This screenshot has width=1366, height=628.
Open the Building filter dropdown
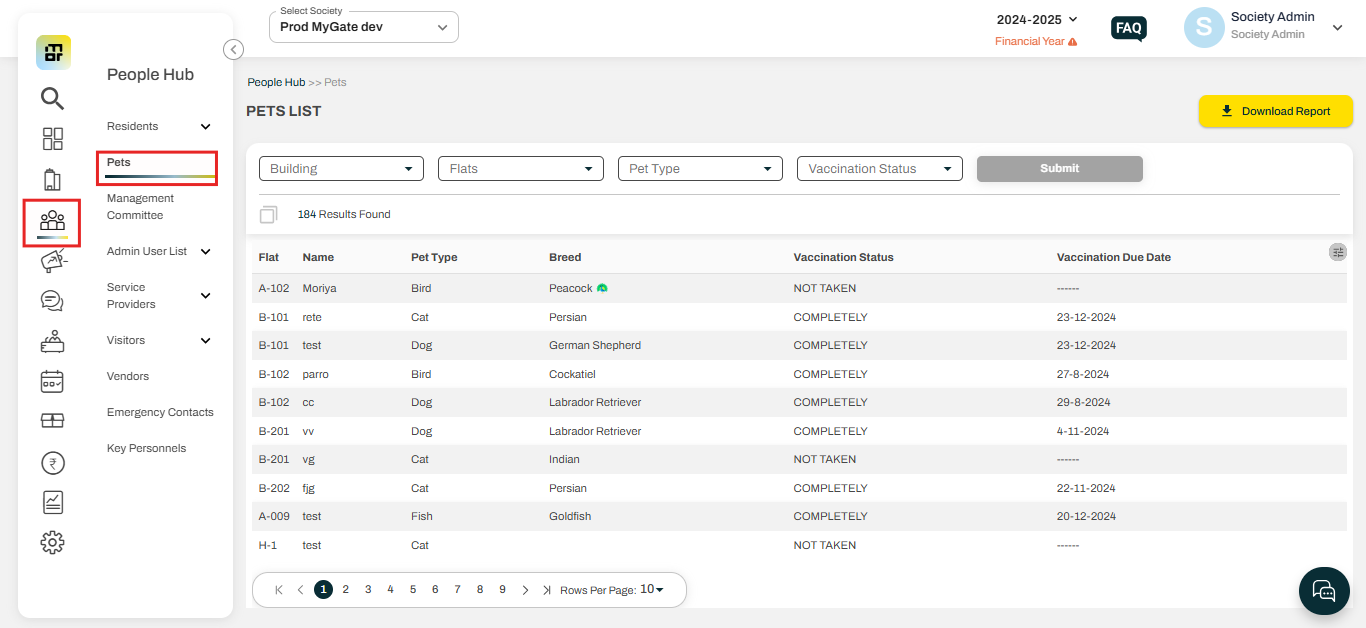(x=341, y=169)
